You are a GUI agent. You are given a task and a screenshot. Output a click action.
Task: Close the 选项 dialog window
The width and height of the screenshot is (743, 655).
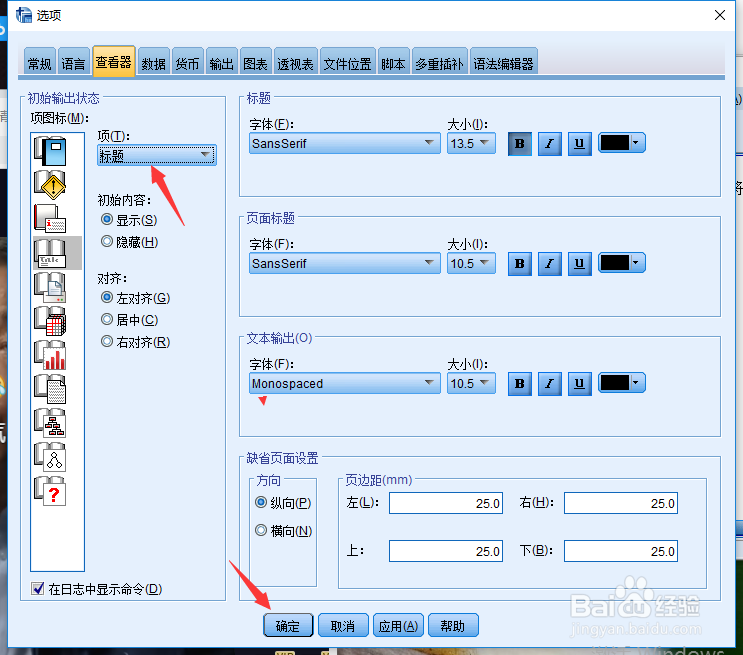tap(720, 15)
